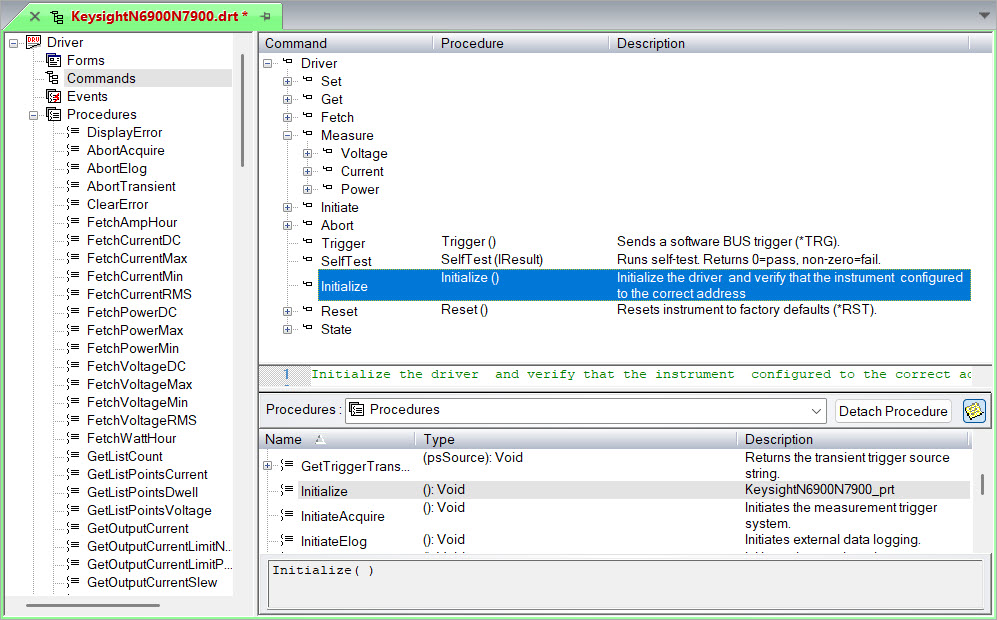
Task: Expand the Set command node
Action: pos(289,81)
